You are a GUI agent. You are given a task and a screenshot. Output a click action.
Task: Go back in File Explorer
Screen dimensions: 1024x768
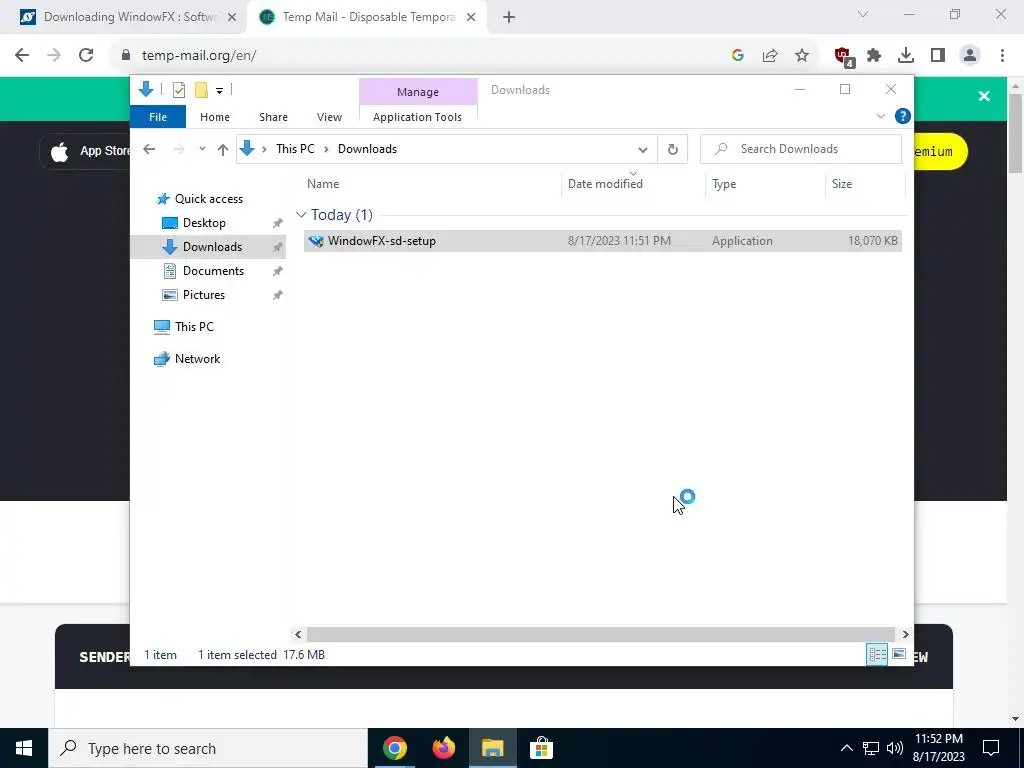[x=149, y=150]
